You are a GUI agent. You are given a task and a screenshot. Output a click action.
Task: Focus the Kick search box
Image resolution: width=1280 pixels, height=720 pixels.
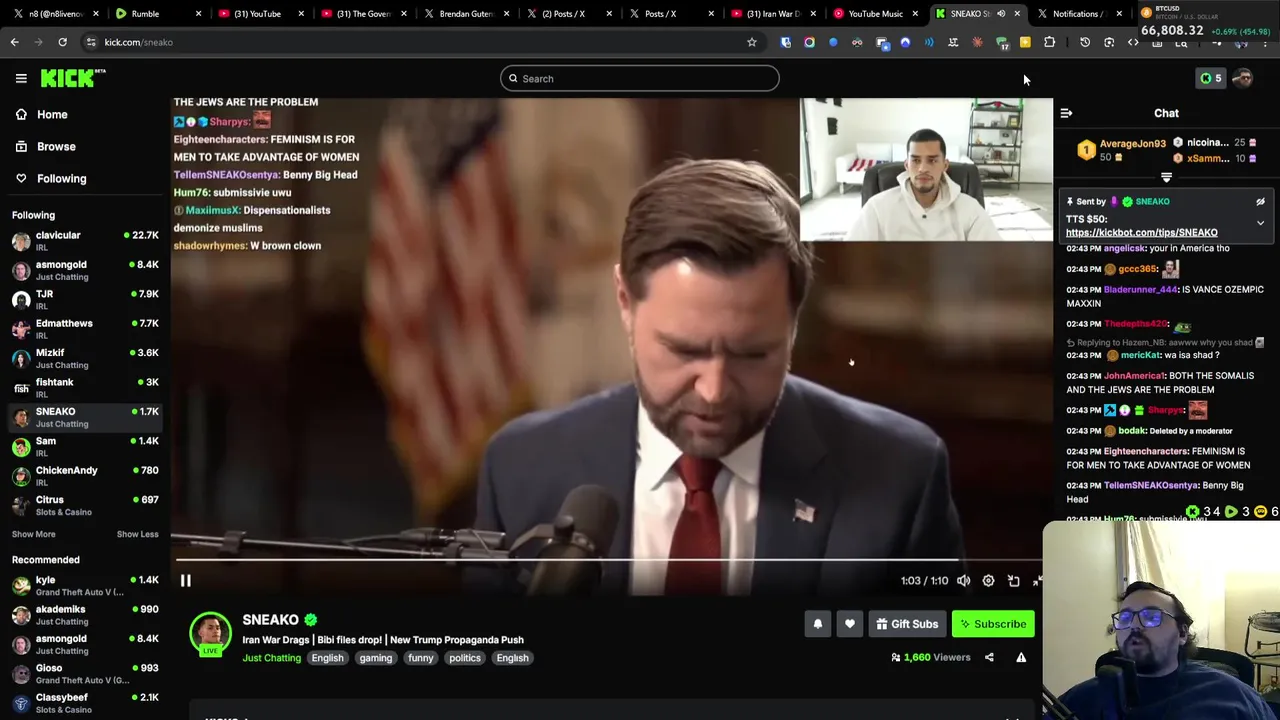point(640,78)
